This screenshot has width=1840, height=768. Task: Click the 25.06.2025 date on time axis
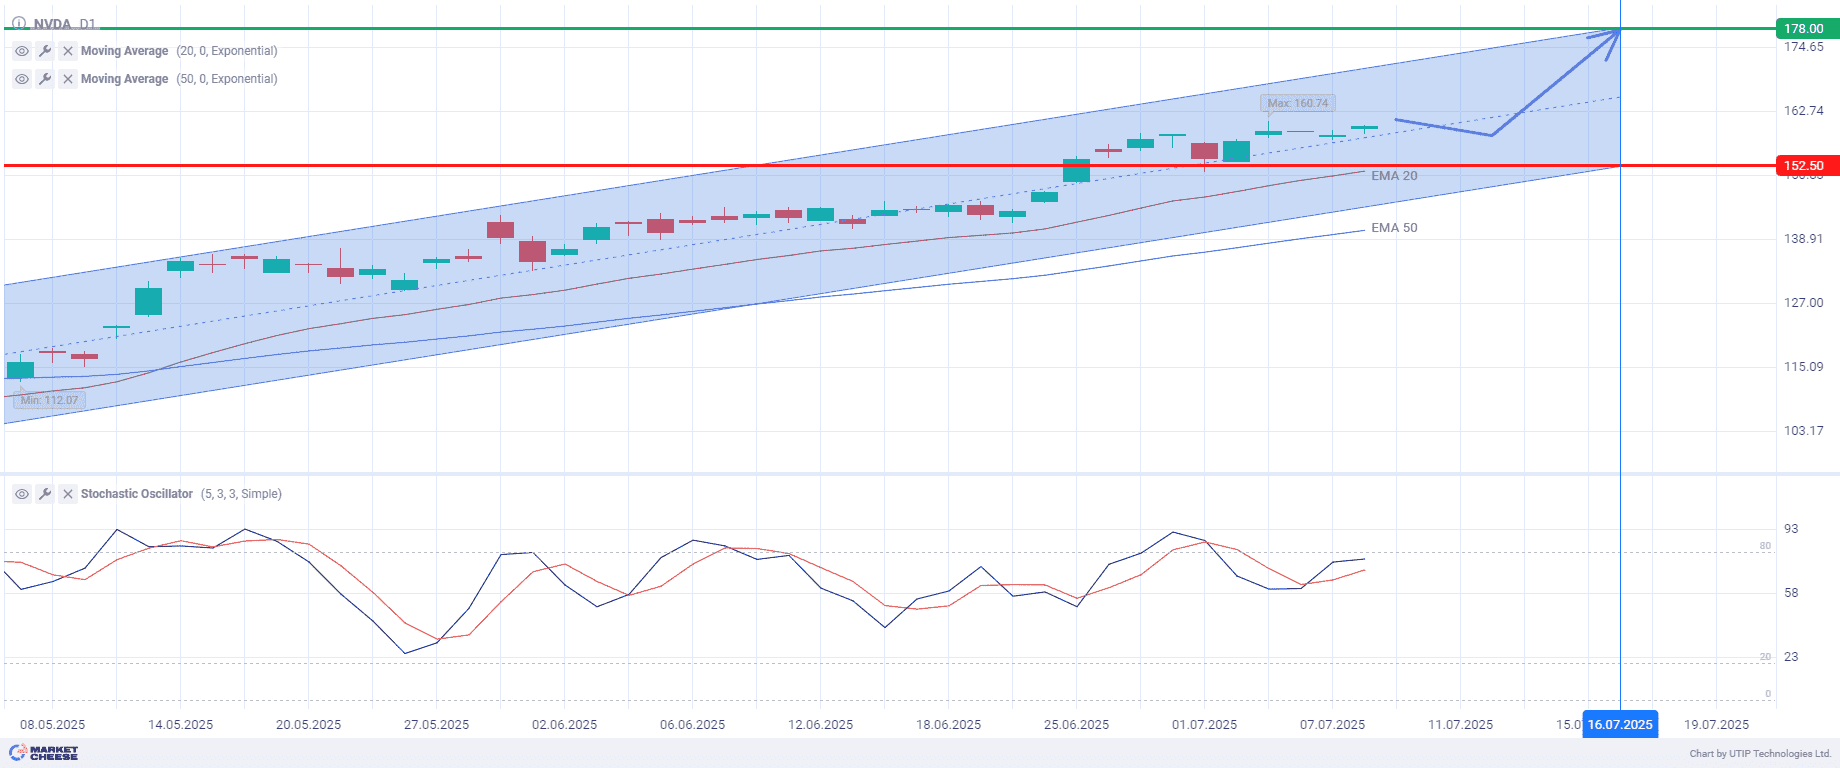click(x=1076, y=725)
